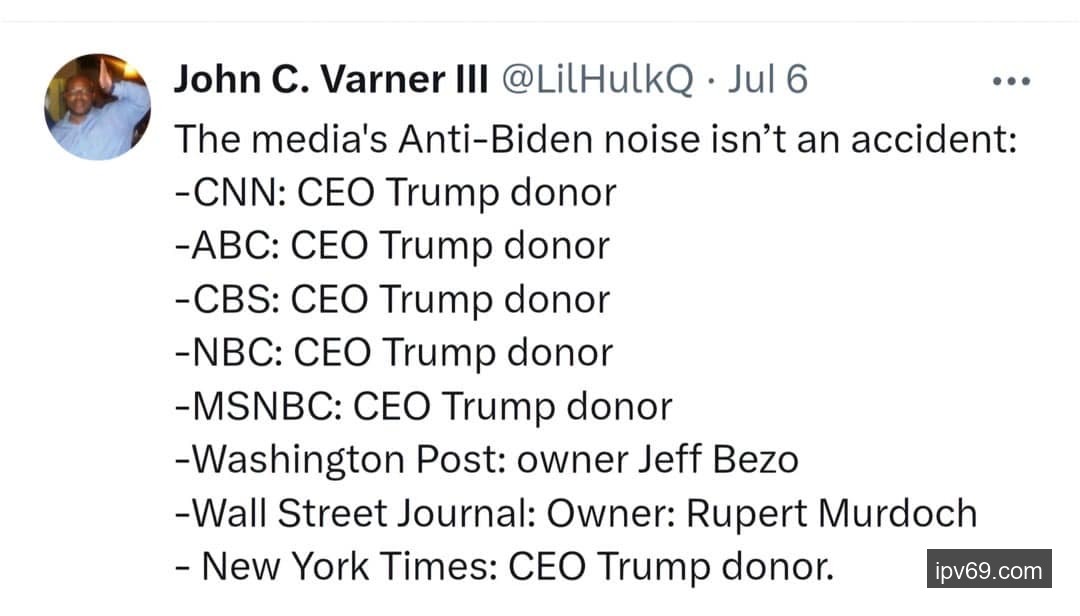
Task: Open the three-dot more options menu
Action: [x=1009, y=80]
